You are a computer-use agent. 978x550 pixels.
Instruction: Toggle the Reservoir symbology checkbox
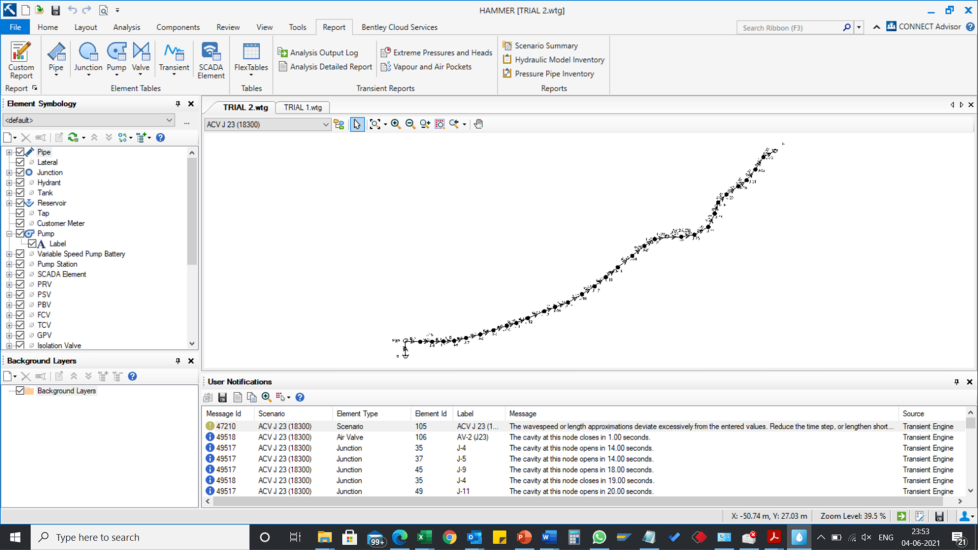pos(20,203)
